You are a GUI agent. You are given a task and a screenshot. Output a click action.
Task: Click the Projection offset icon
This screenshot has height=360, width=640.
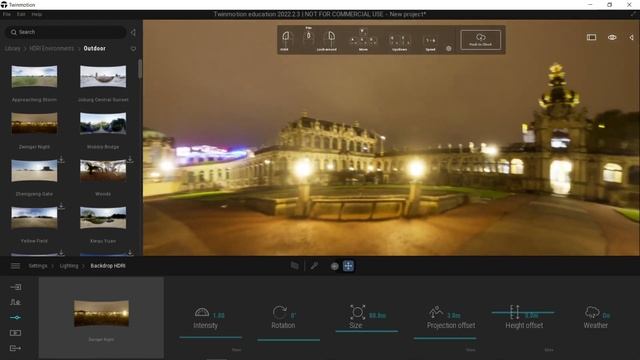(436, 312)
